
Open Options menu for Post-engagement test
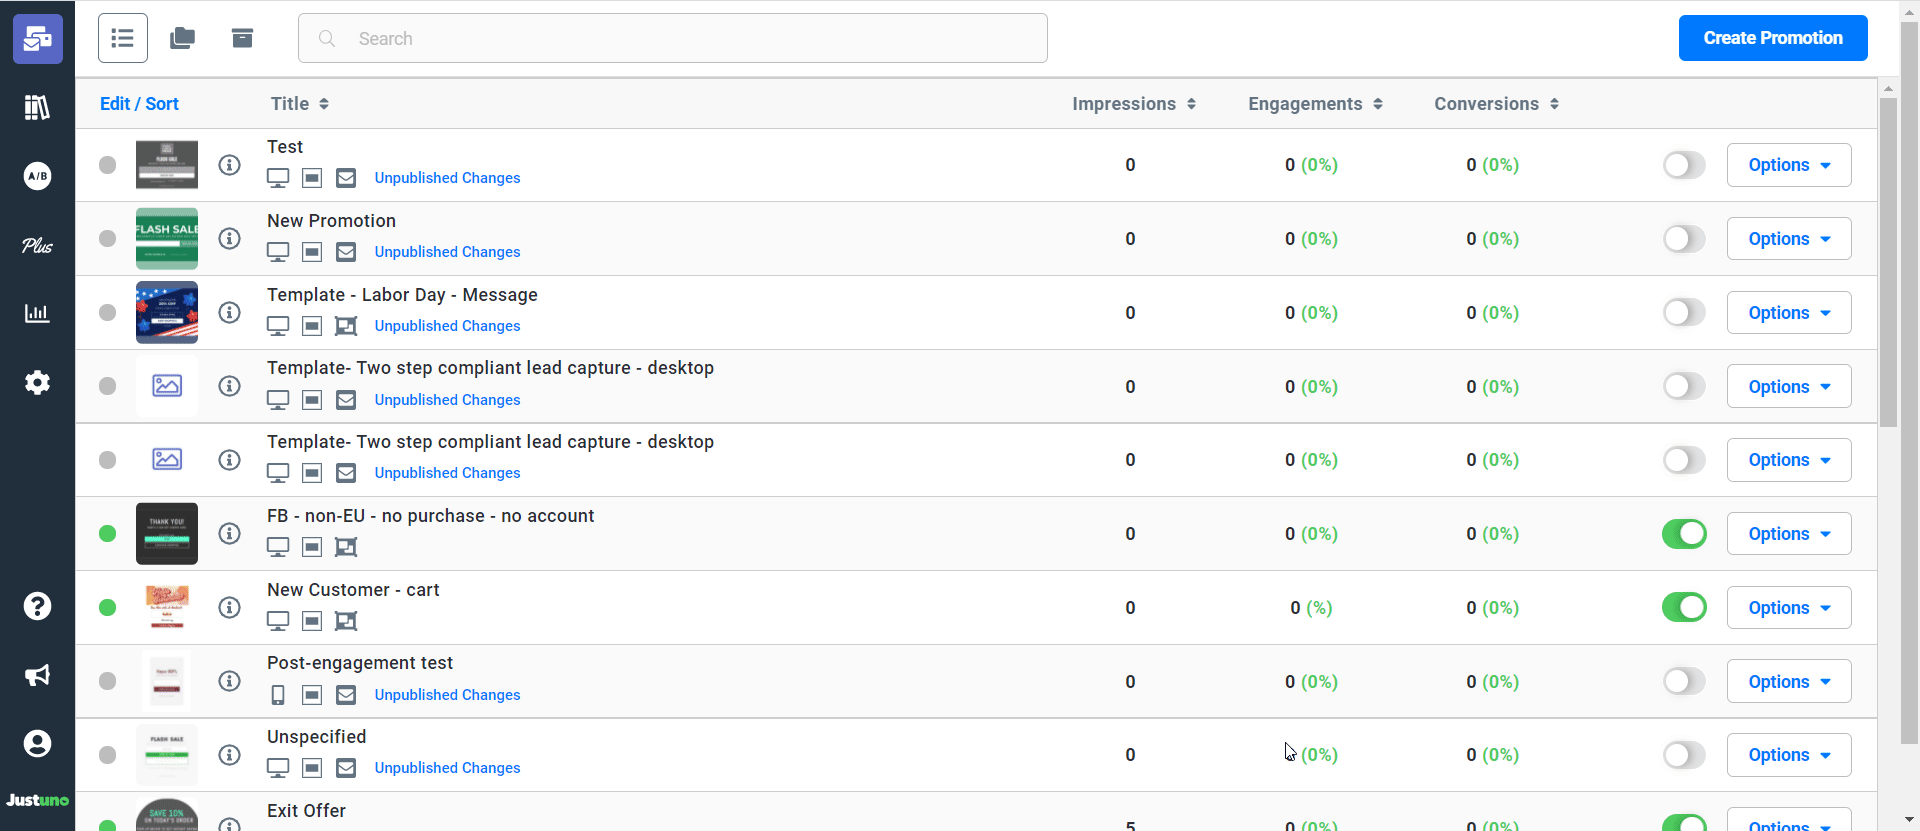point(1788,682)
